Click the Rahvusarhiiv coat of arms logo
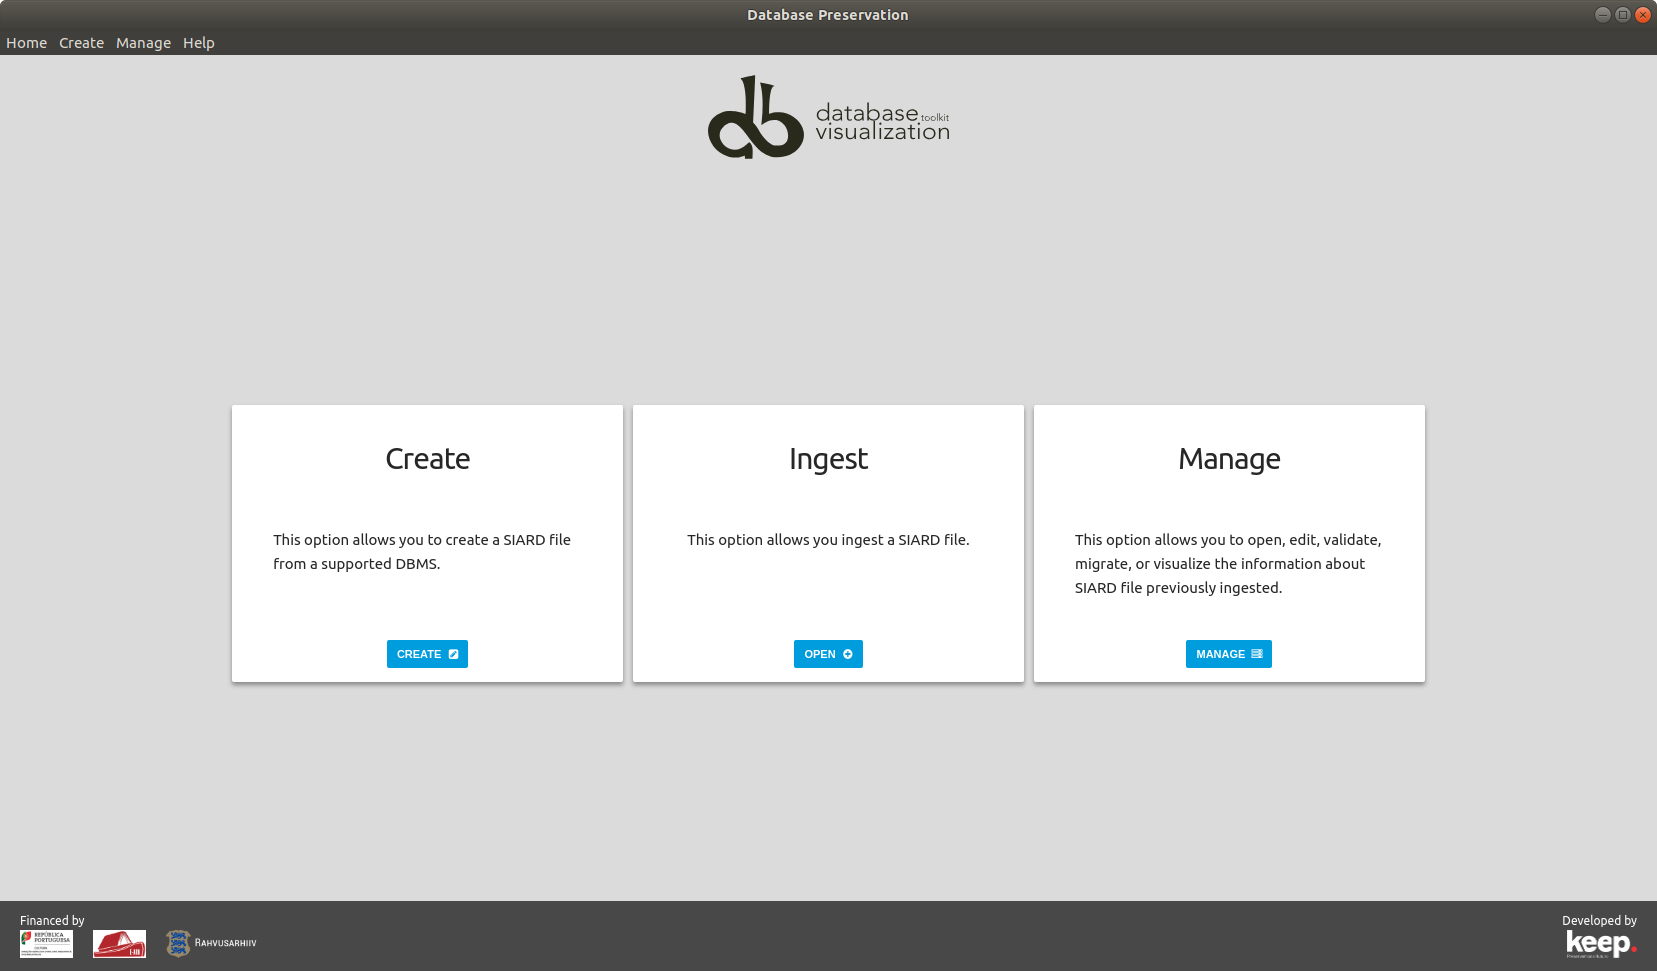 [x=178, y=943]
